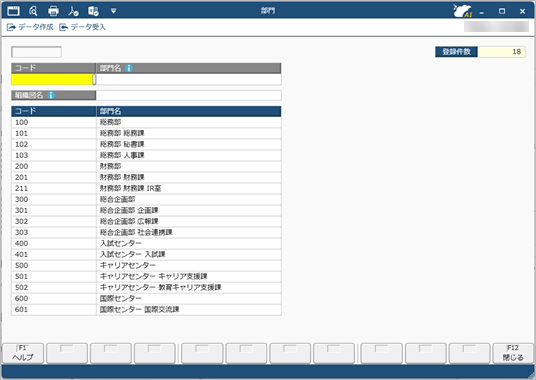536x380 pixels.
Task: Select row 100 総務部
Action: point(146,122)
